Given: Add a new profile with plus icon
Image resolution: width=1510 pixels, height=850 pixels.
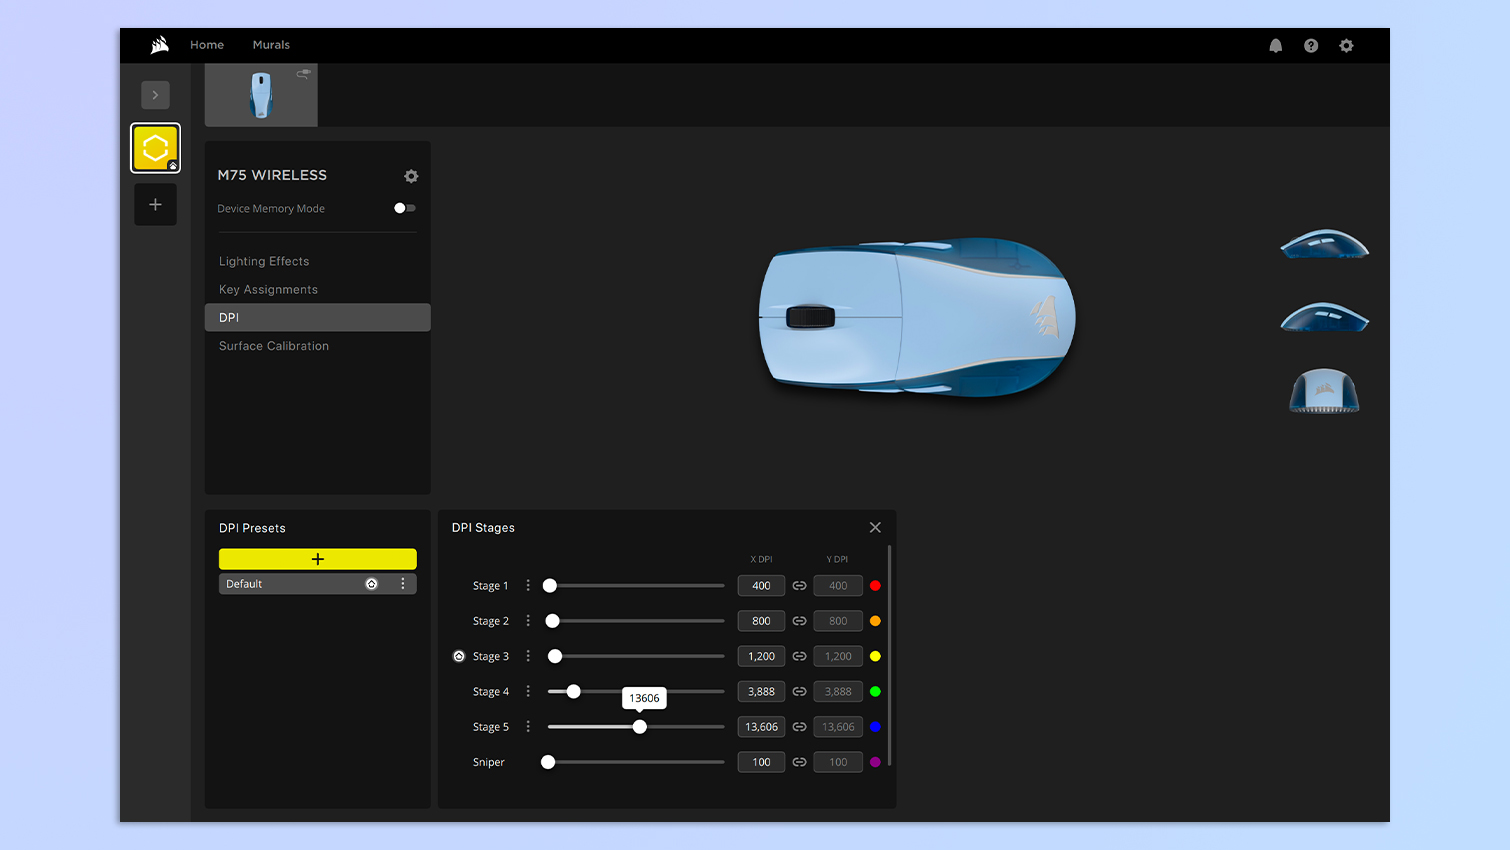Looking at the screenshot, I should point(155,205).
